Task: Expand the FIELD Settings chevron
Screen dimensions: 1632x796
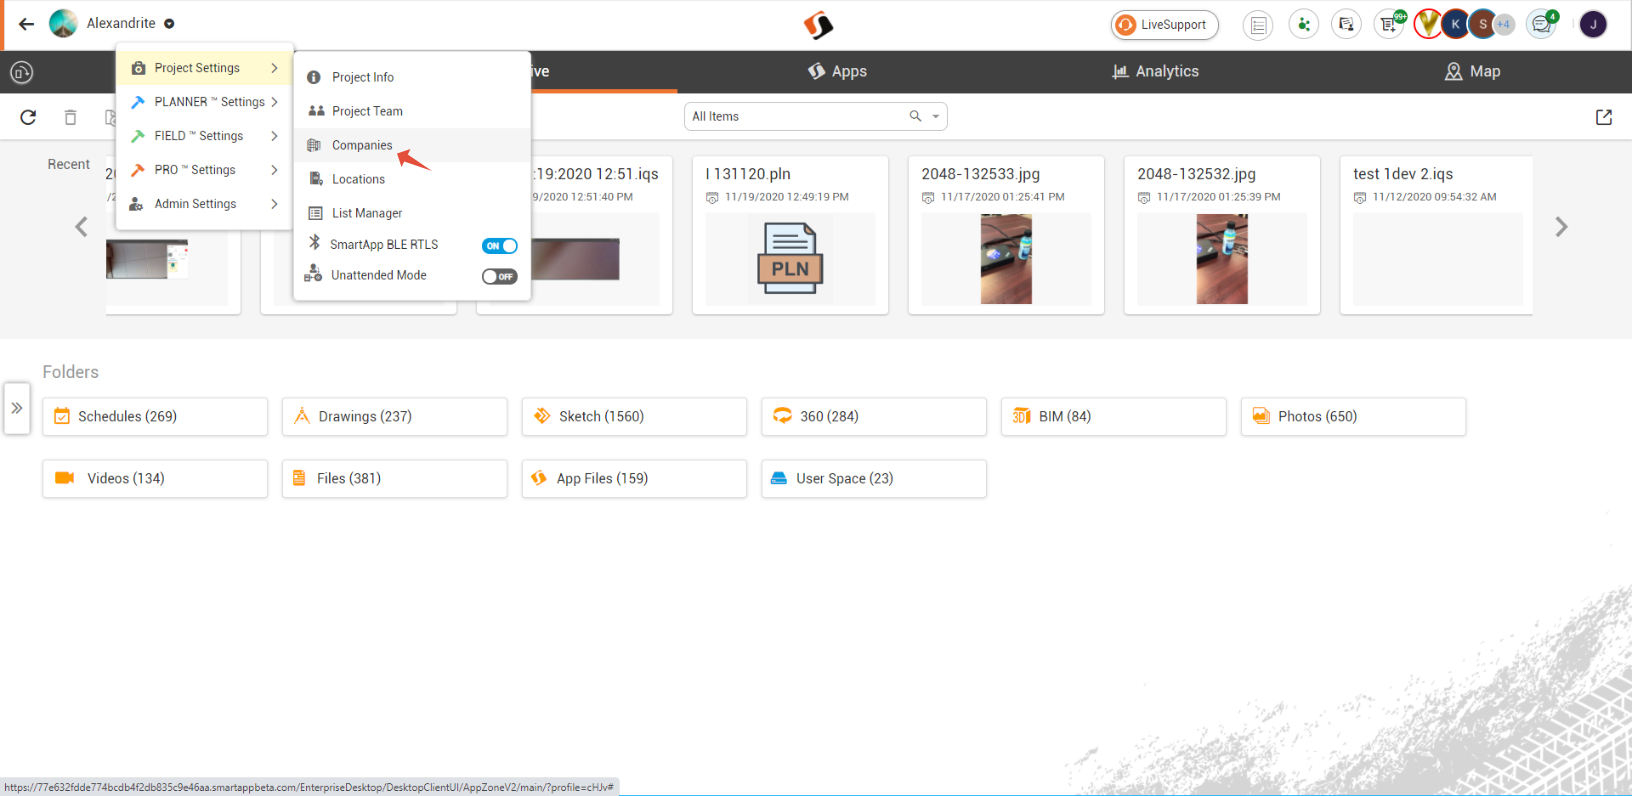Action: pyautogui.click(x=274, y=136)
